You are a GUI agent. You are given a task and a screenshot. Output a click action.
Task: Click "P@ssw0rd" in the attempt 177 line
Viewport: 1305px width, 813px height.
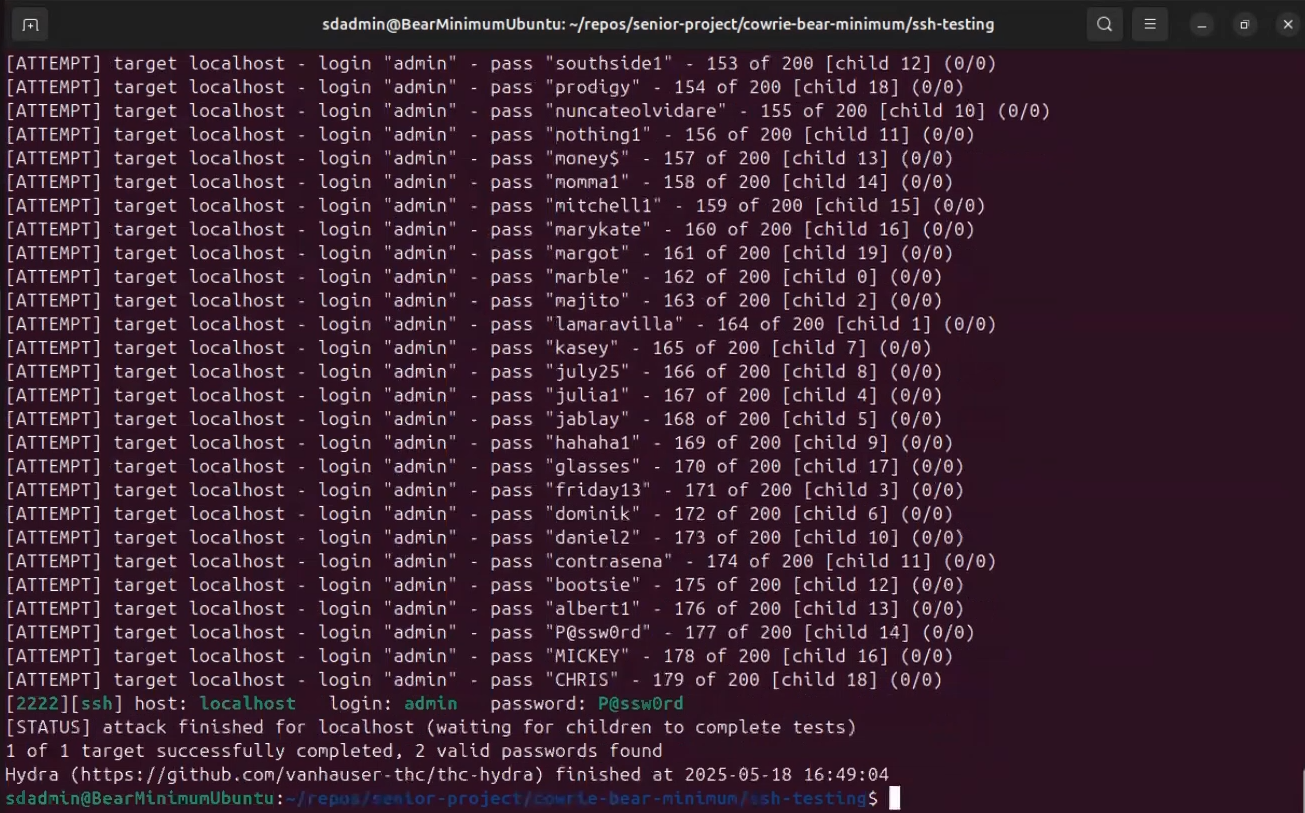[598, 632]
